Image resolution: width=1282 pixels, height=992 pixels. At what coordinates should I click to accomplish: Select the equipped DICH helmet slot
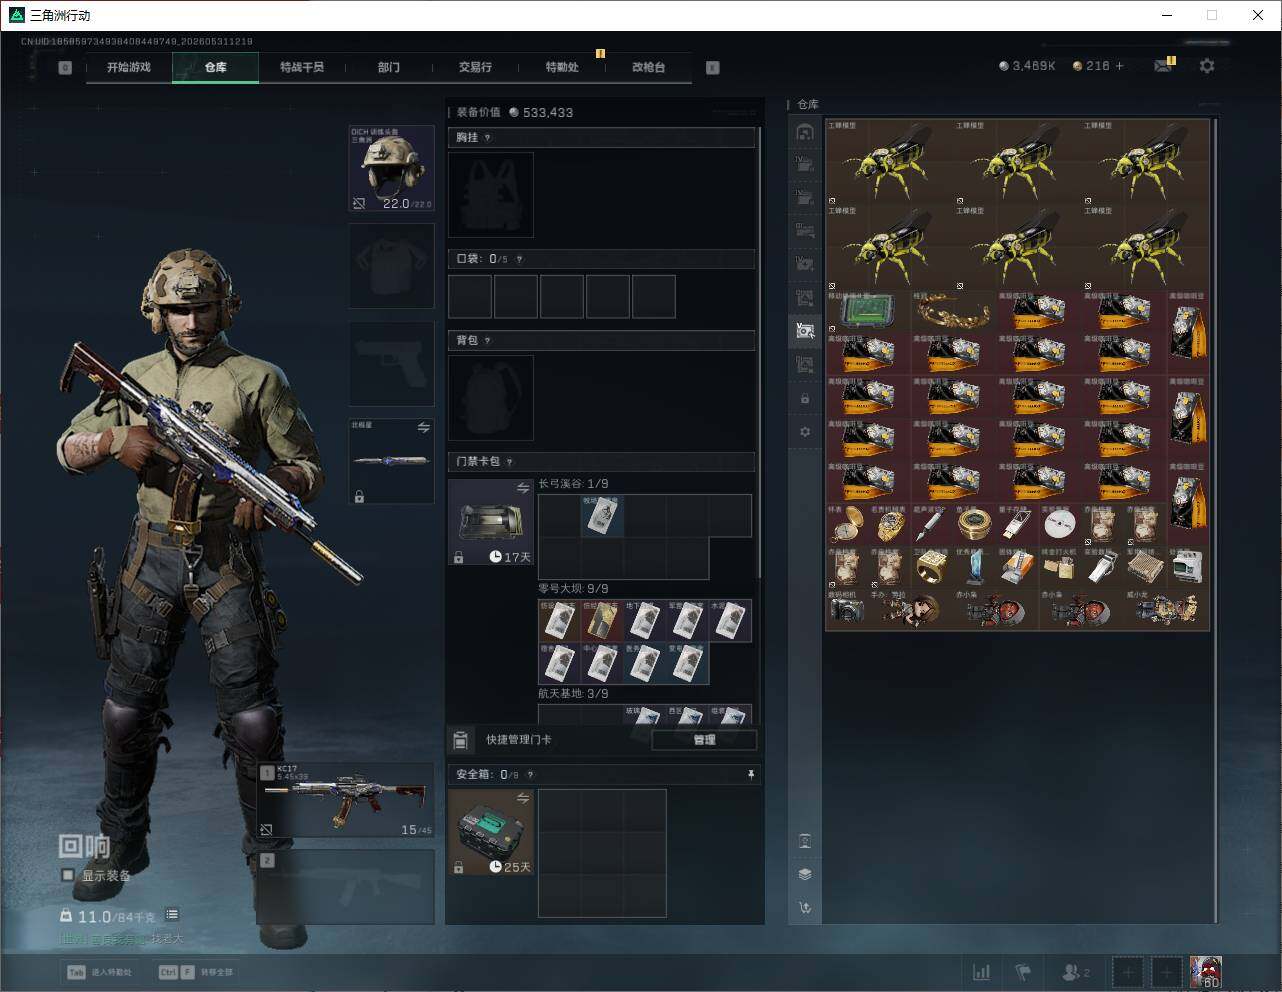391,168
